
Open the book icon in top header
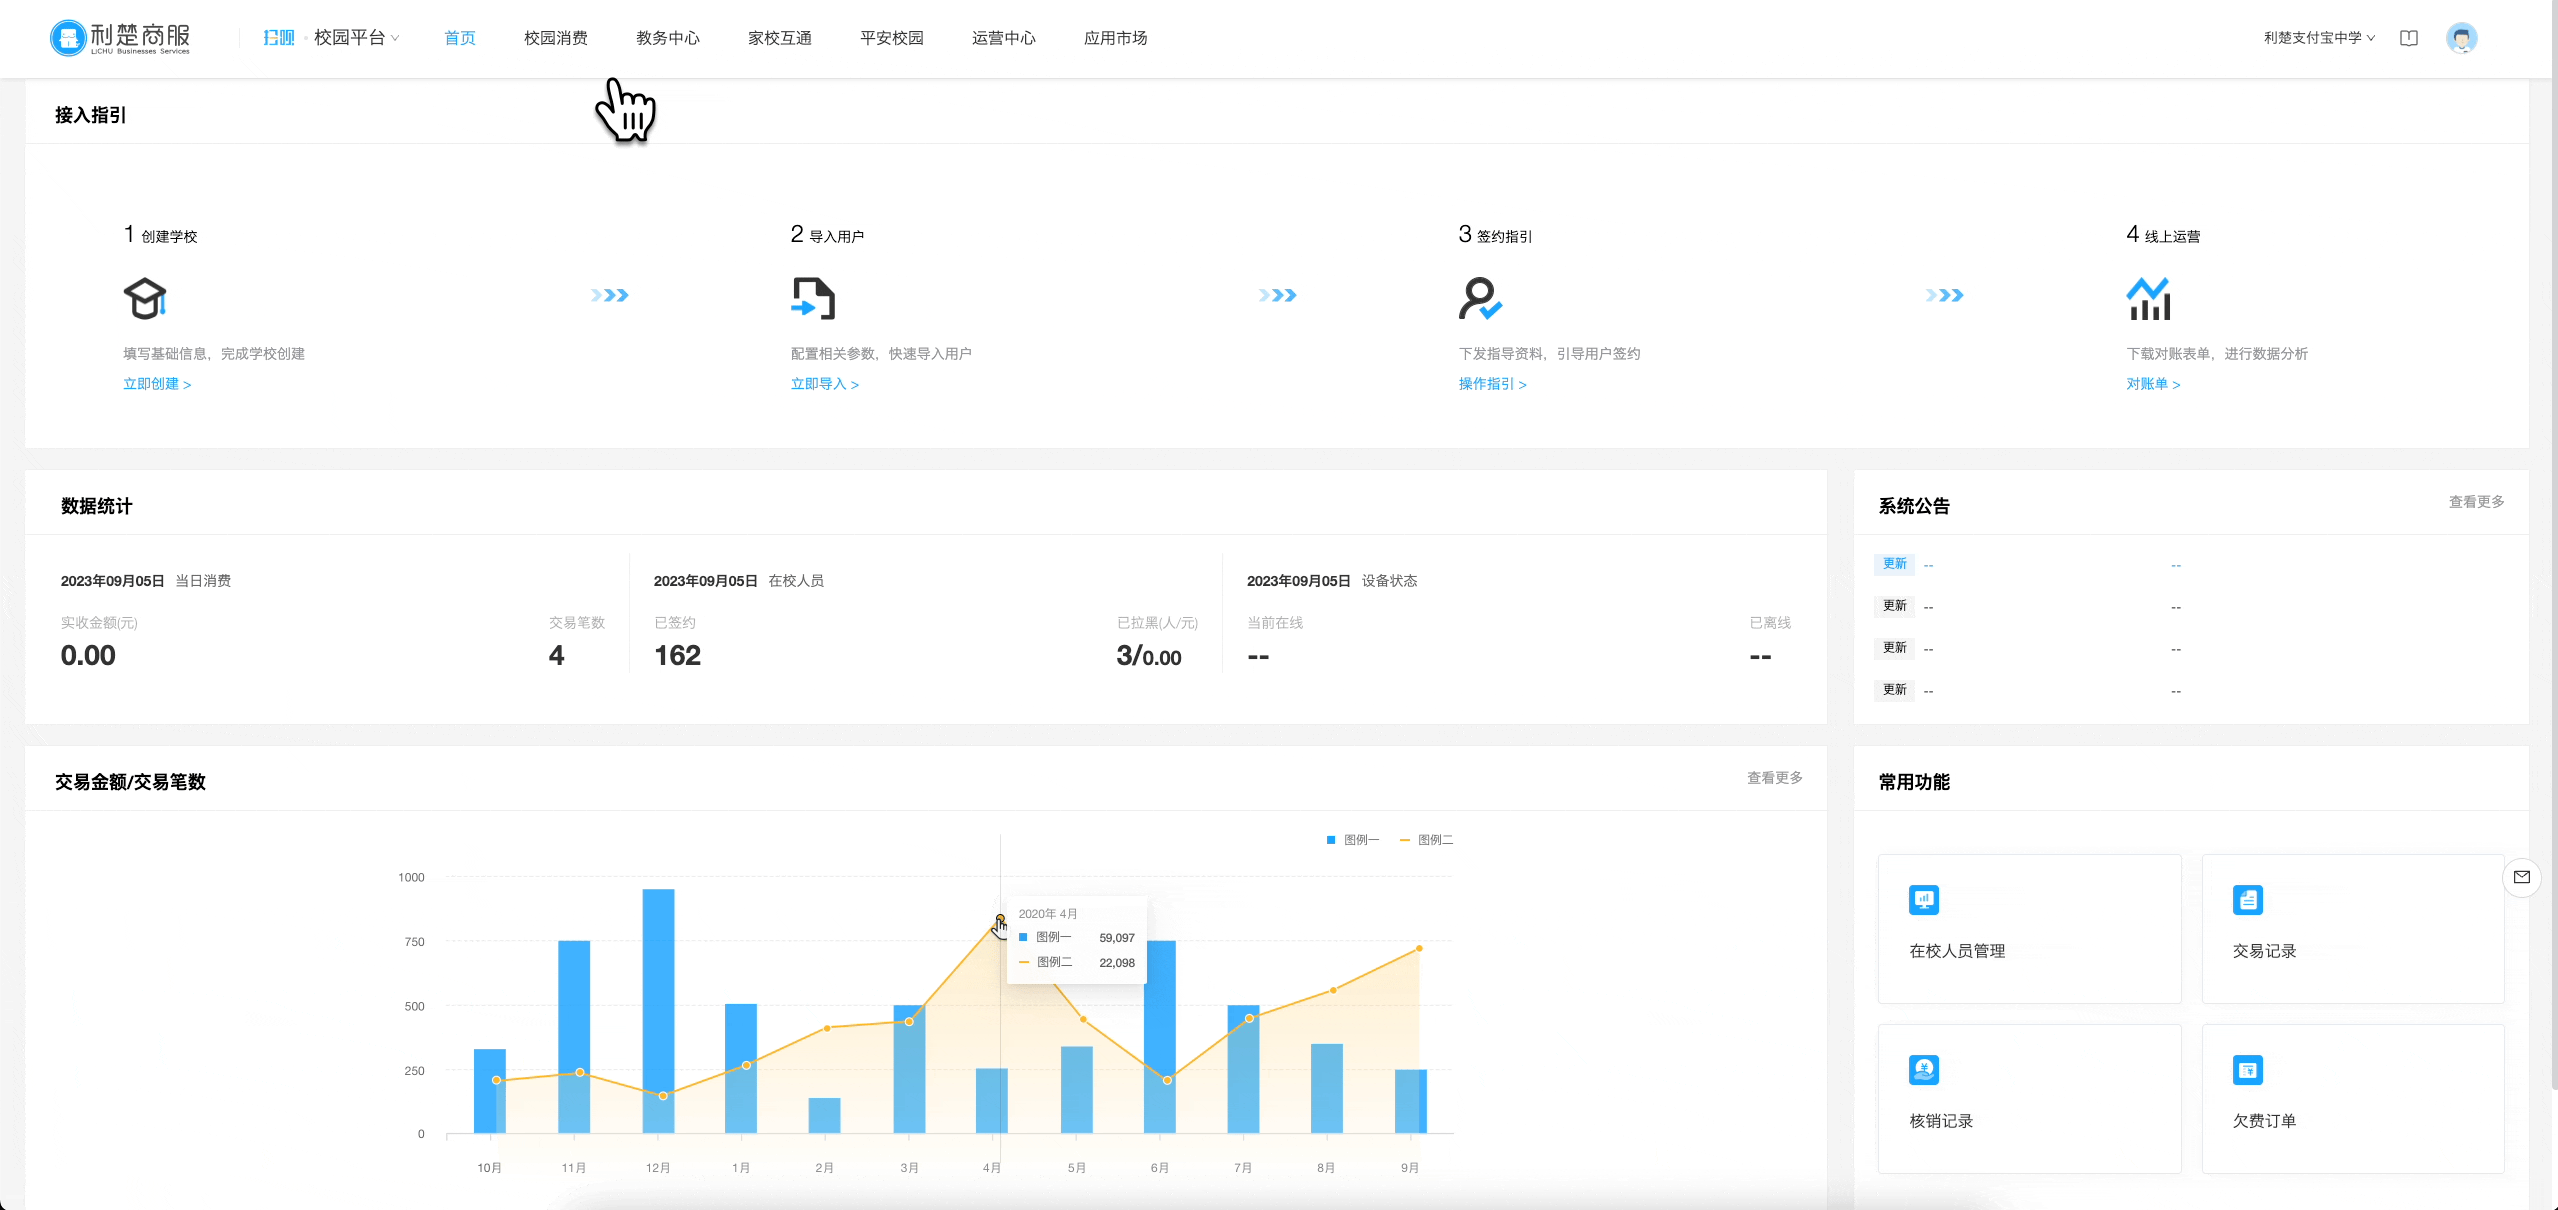click(2409, 38)
